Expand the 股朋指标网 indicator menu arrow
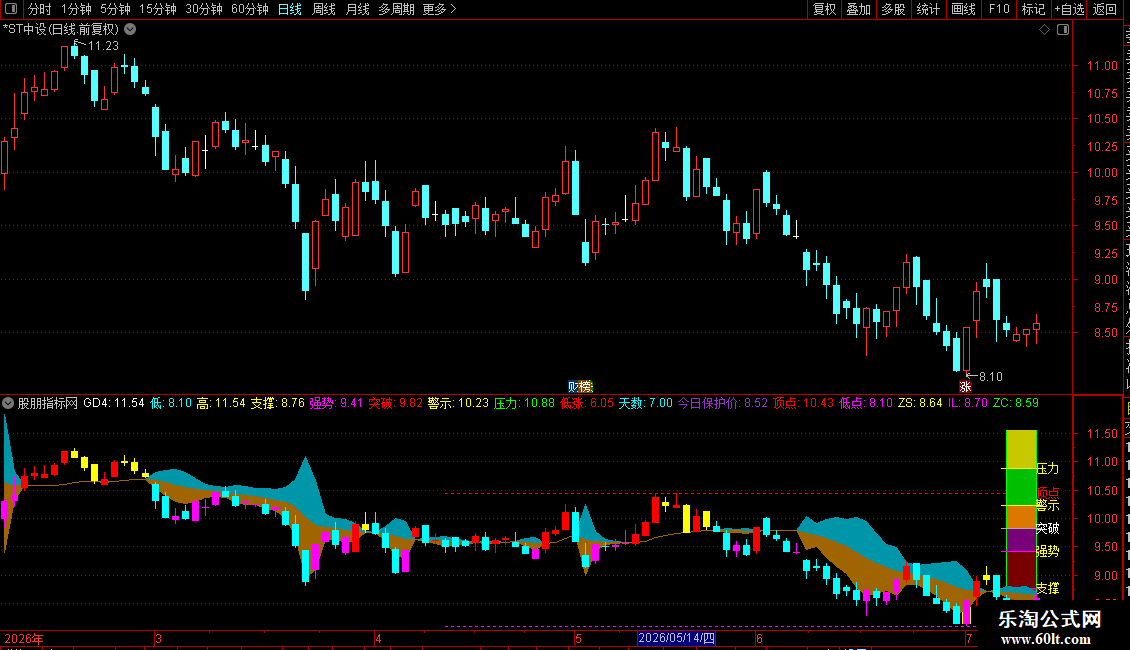The height and width of the screenshot is (650, 1130). (8, 403)
